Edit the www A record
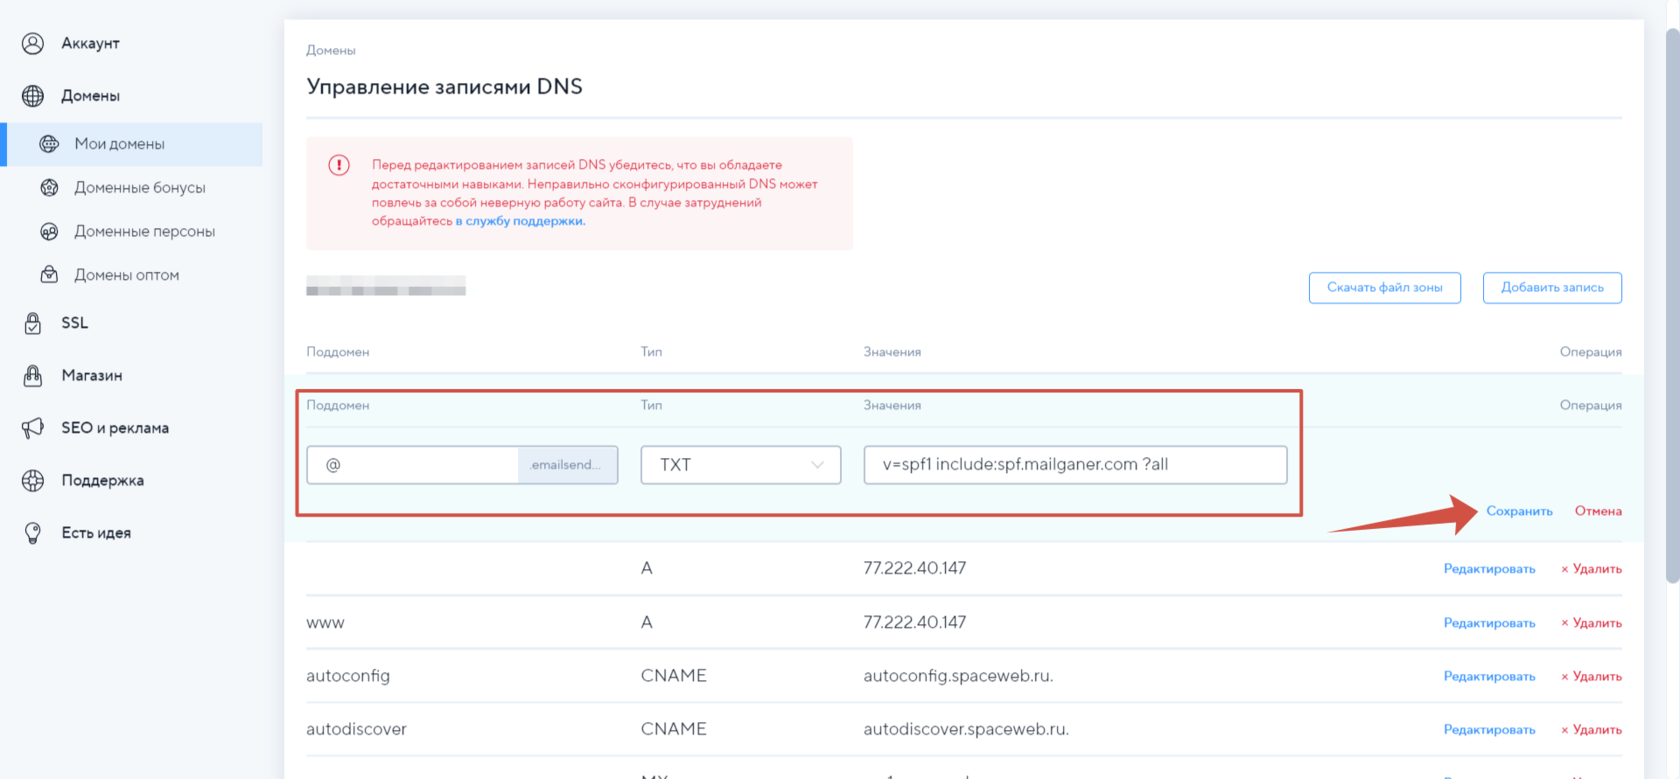Screen dimensions: 1680x779 [1489, 623]
